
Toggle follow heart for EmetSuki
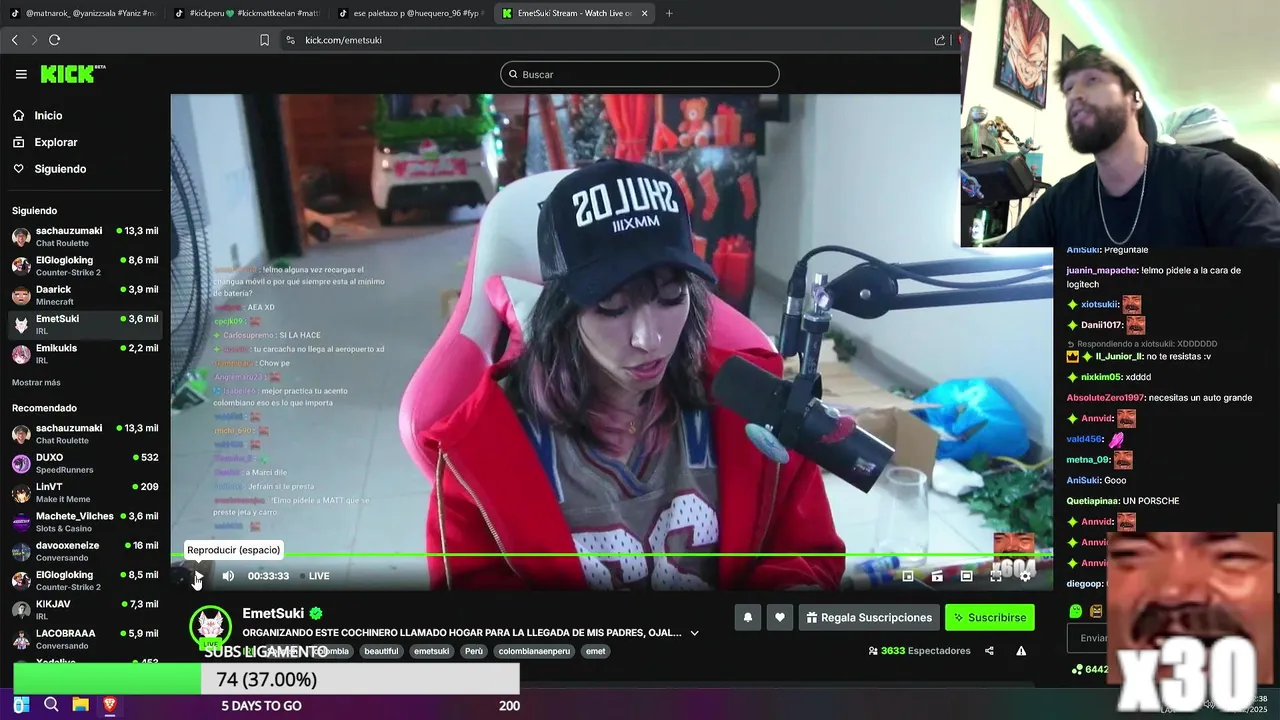[x=780, y=618]
